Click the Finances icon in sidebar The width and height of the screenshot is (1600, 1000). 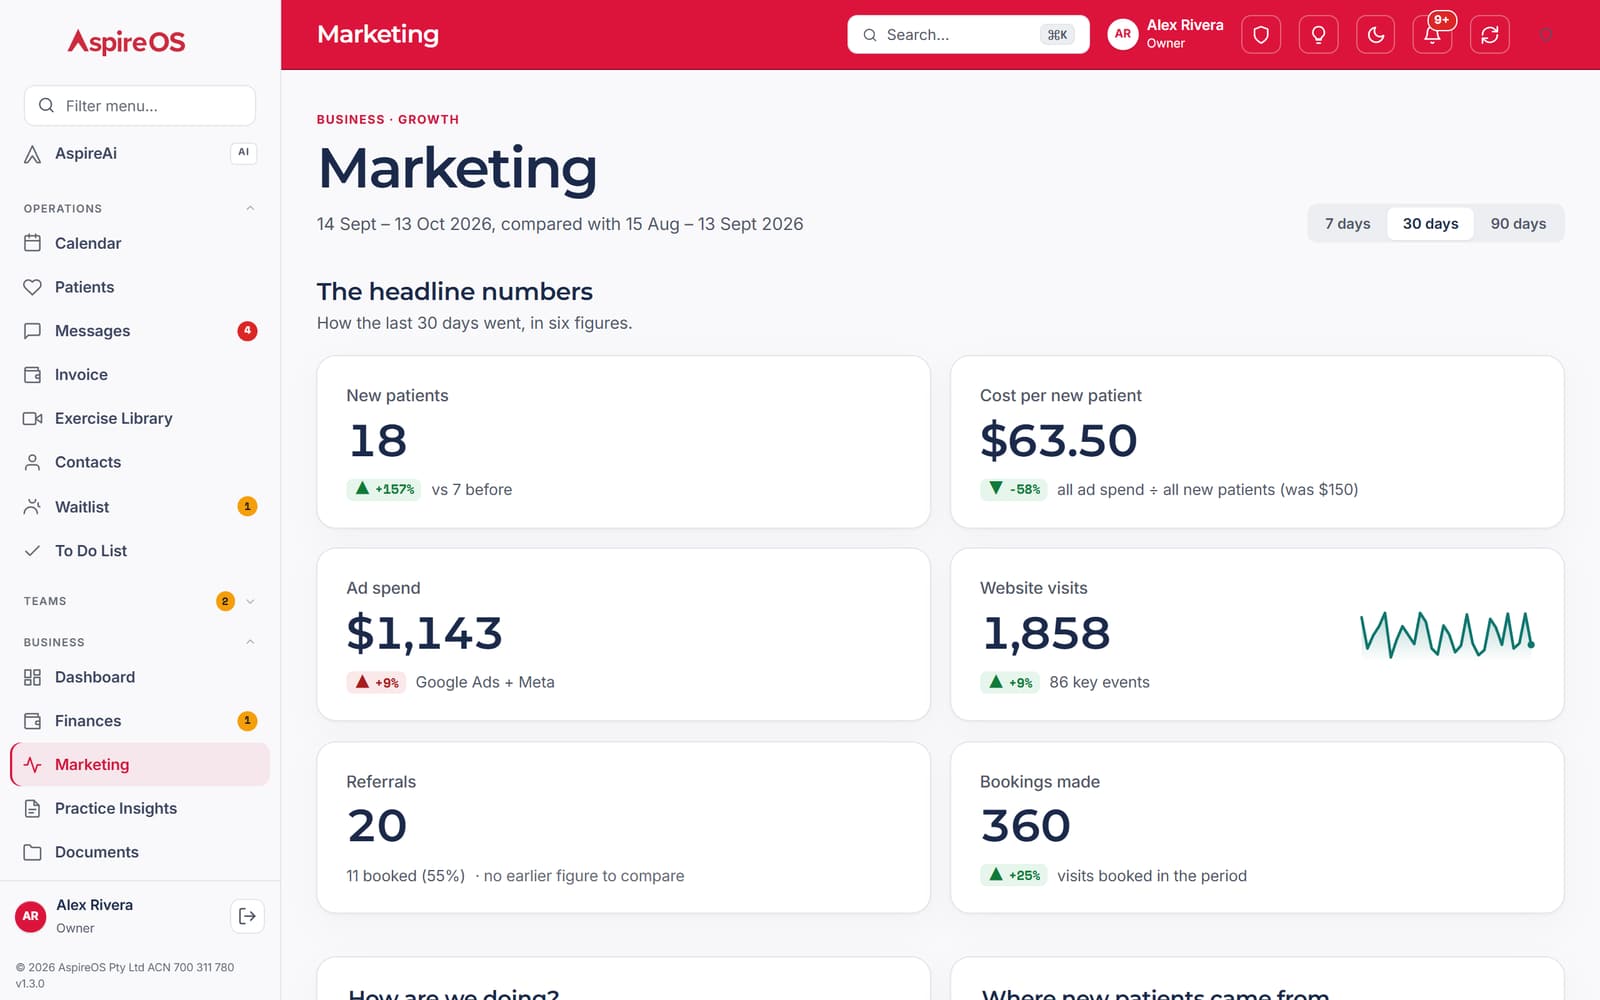pyautogui.click(x=33, y=721)
